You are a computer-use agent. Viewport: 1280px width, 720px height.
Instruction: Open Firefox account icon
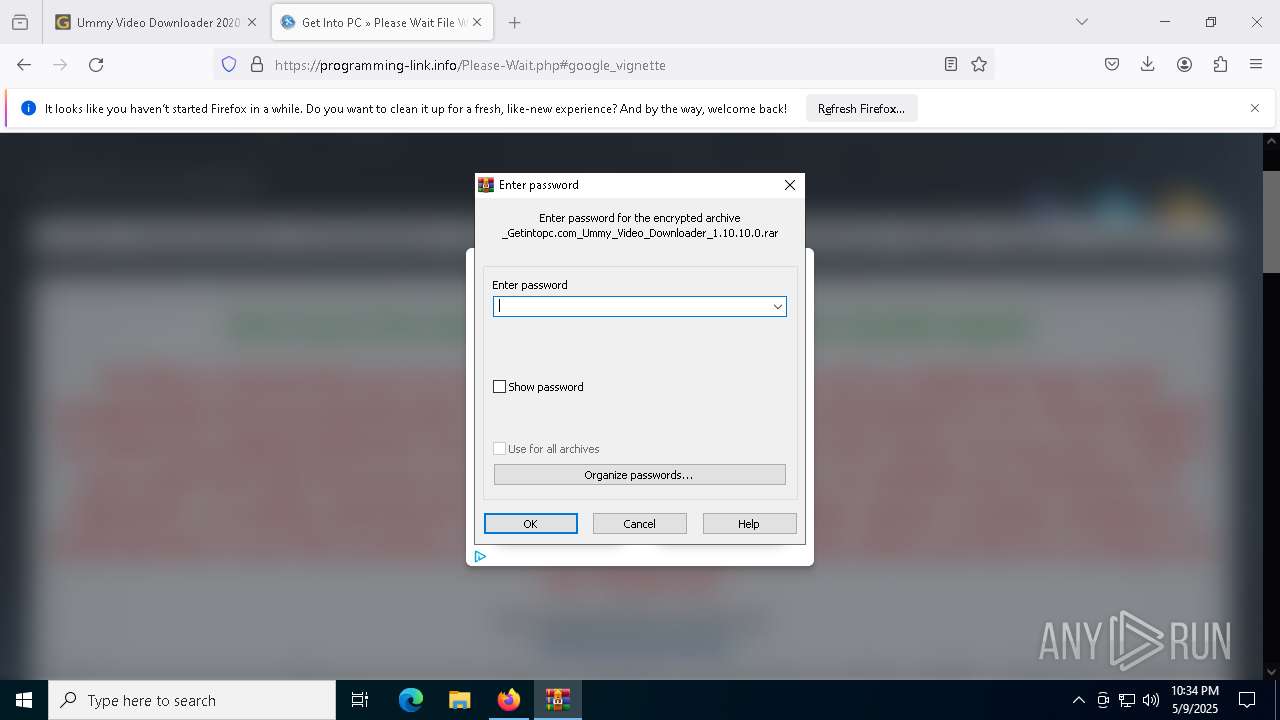click(x=1184, y=65)
